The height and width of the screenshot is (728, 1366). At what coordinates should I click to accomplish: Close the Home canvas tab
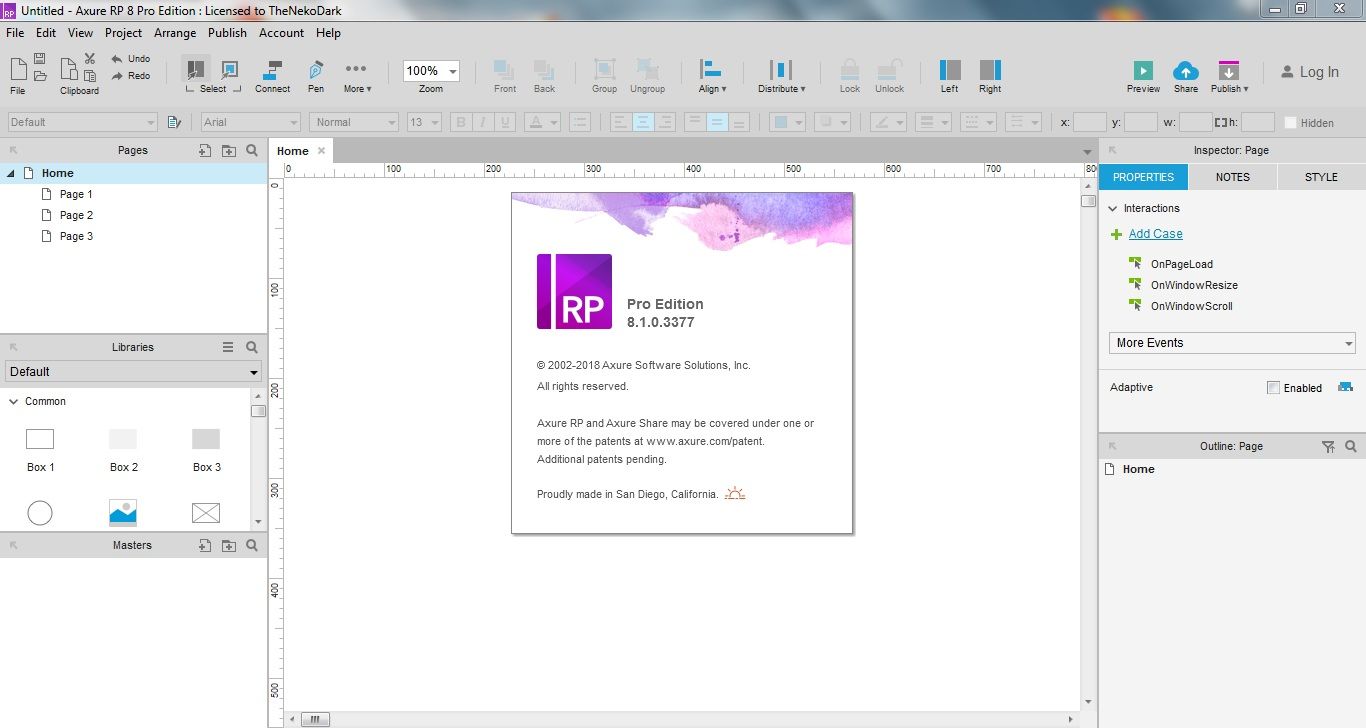pos(321,151)
